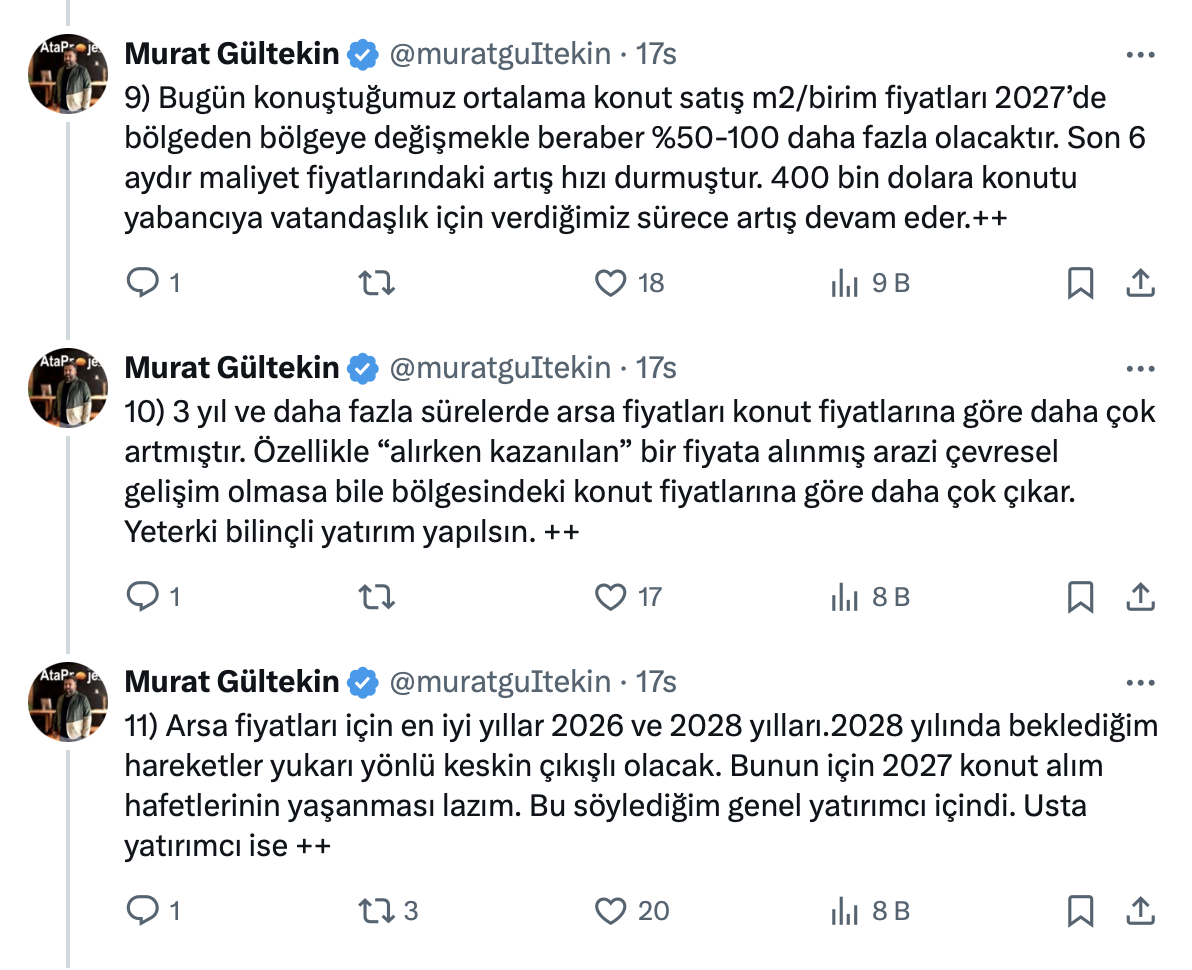Open more options for tweet 9
The image size is (1192, 970).
(x=1140, y=55)
